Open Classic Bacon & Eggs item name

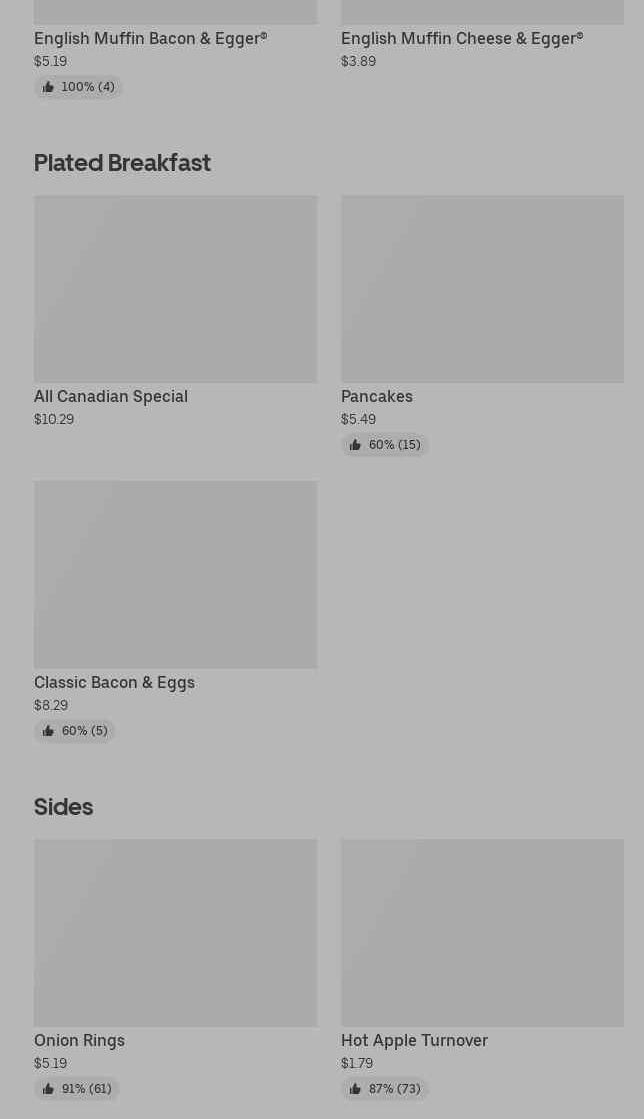pyautogui.click(x=114, y=682)
